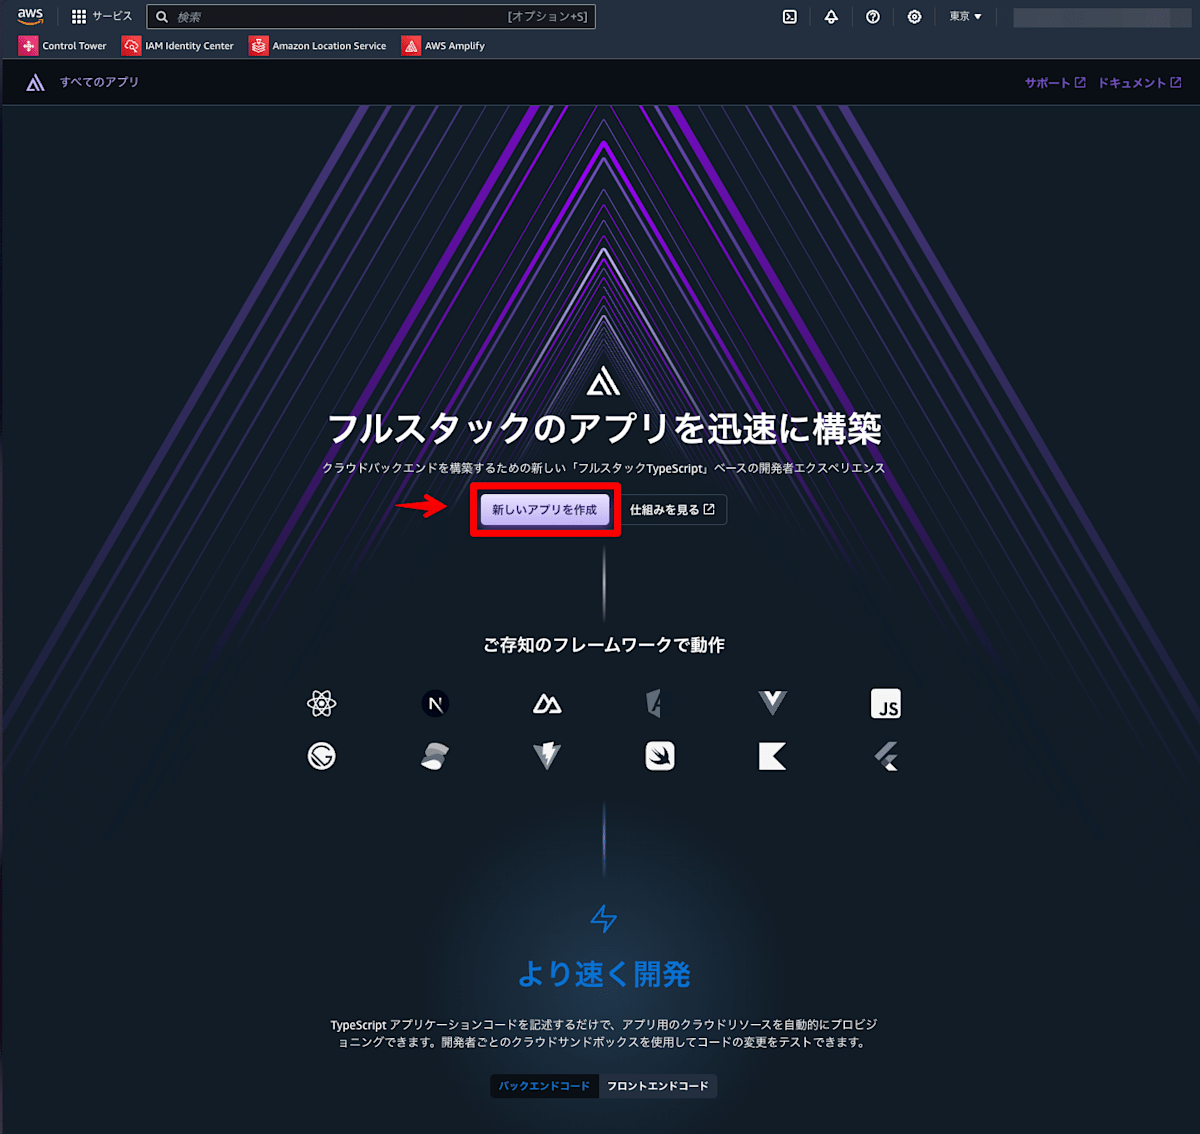This screenshot has width=1200, height=1134.
Task: Open the Amazon Location Service favorite link
Action: (318, 46)
